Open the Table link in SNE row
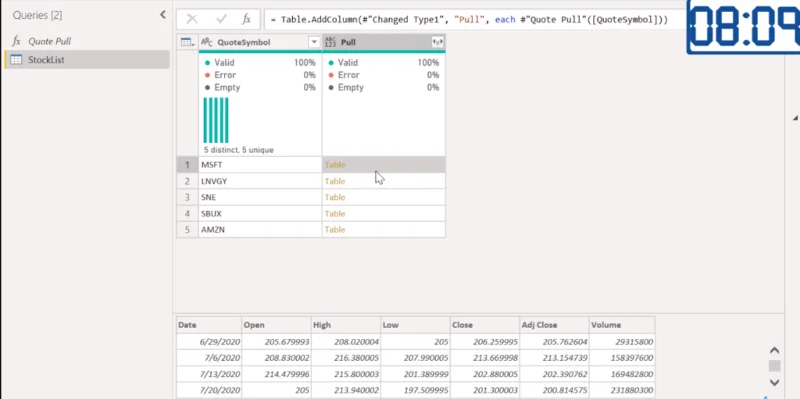 tap(335, 197)
